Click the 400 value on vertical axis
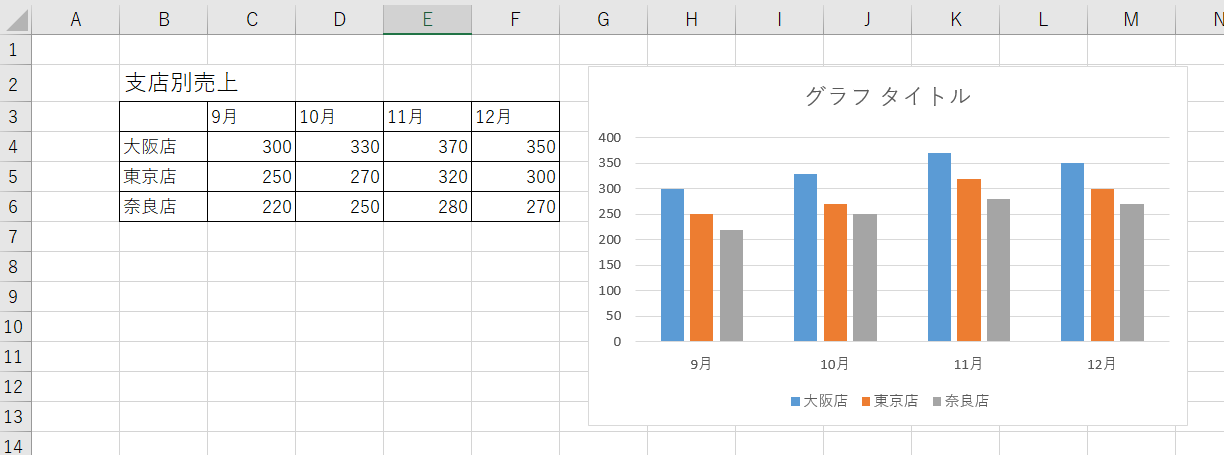 (609, 137)
